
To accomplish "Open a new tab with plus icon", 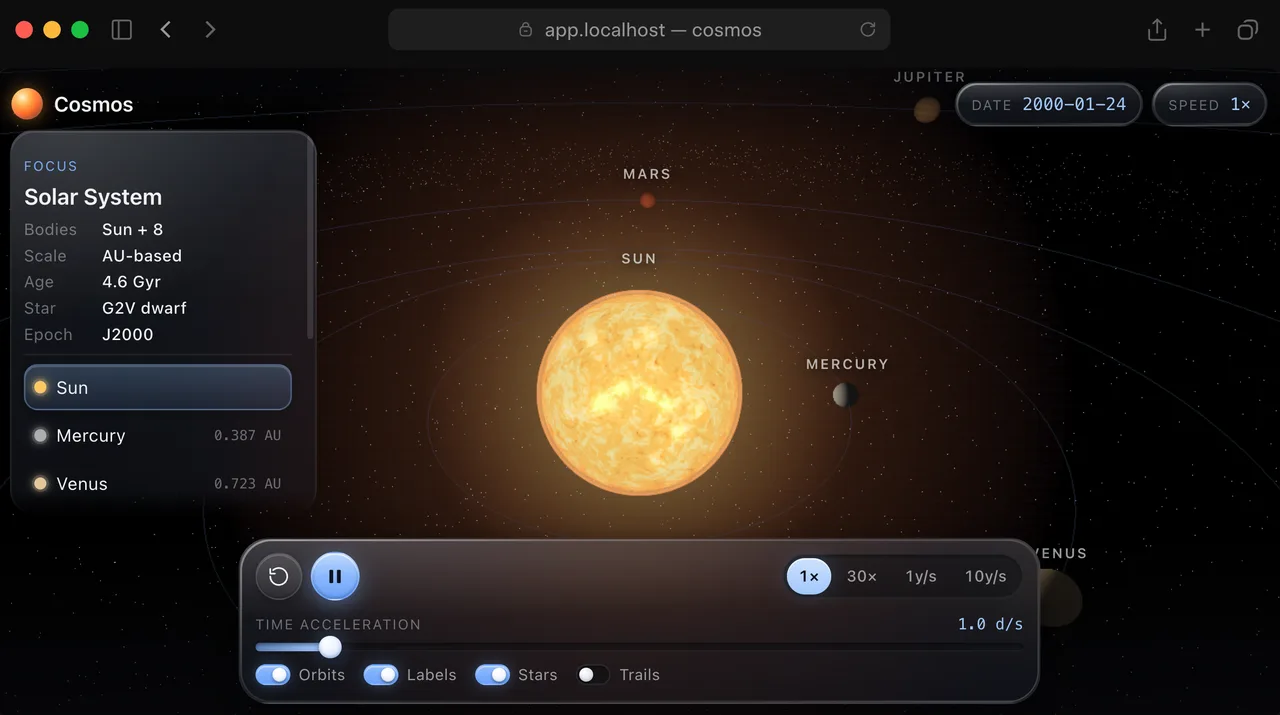I will tap(1202, 30).
